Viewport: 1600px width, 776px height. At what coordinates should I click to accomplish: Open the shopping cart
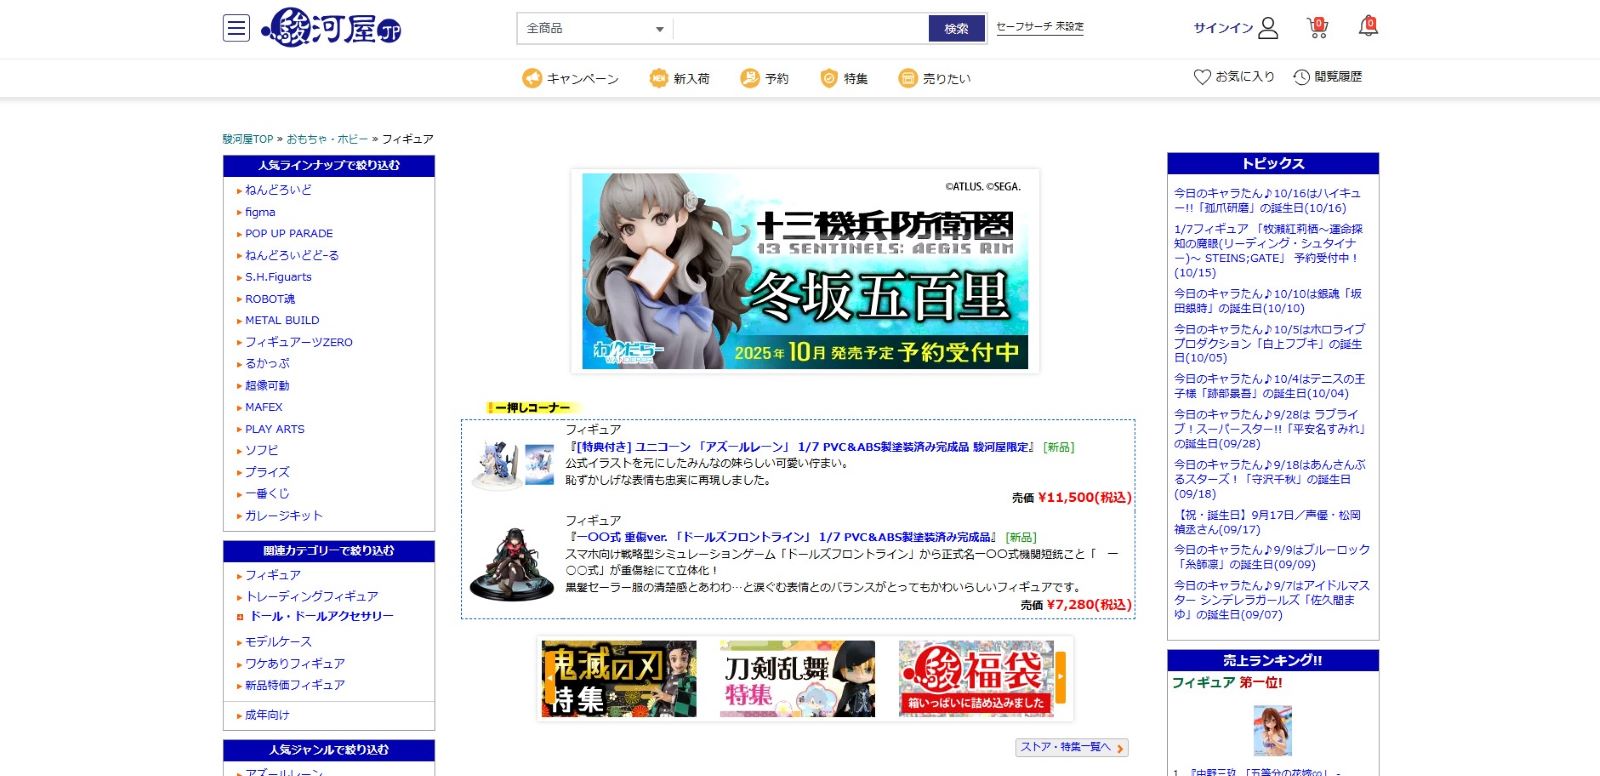point(1317,28)
